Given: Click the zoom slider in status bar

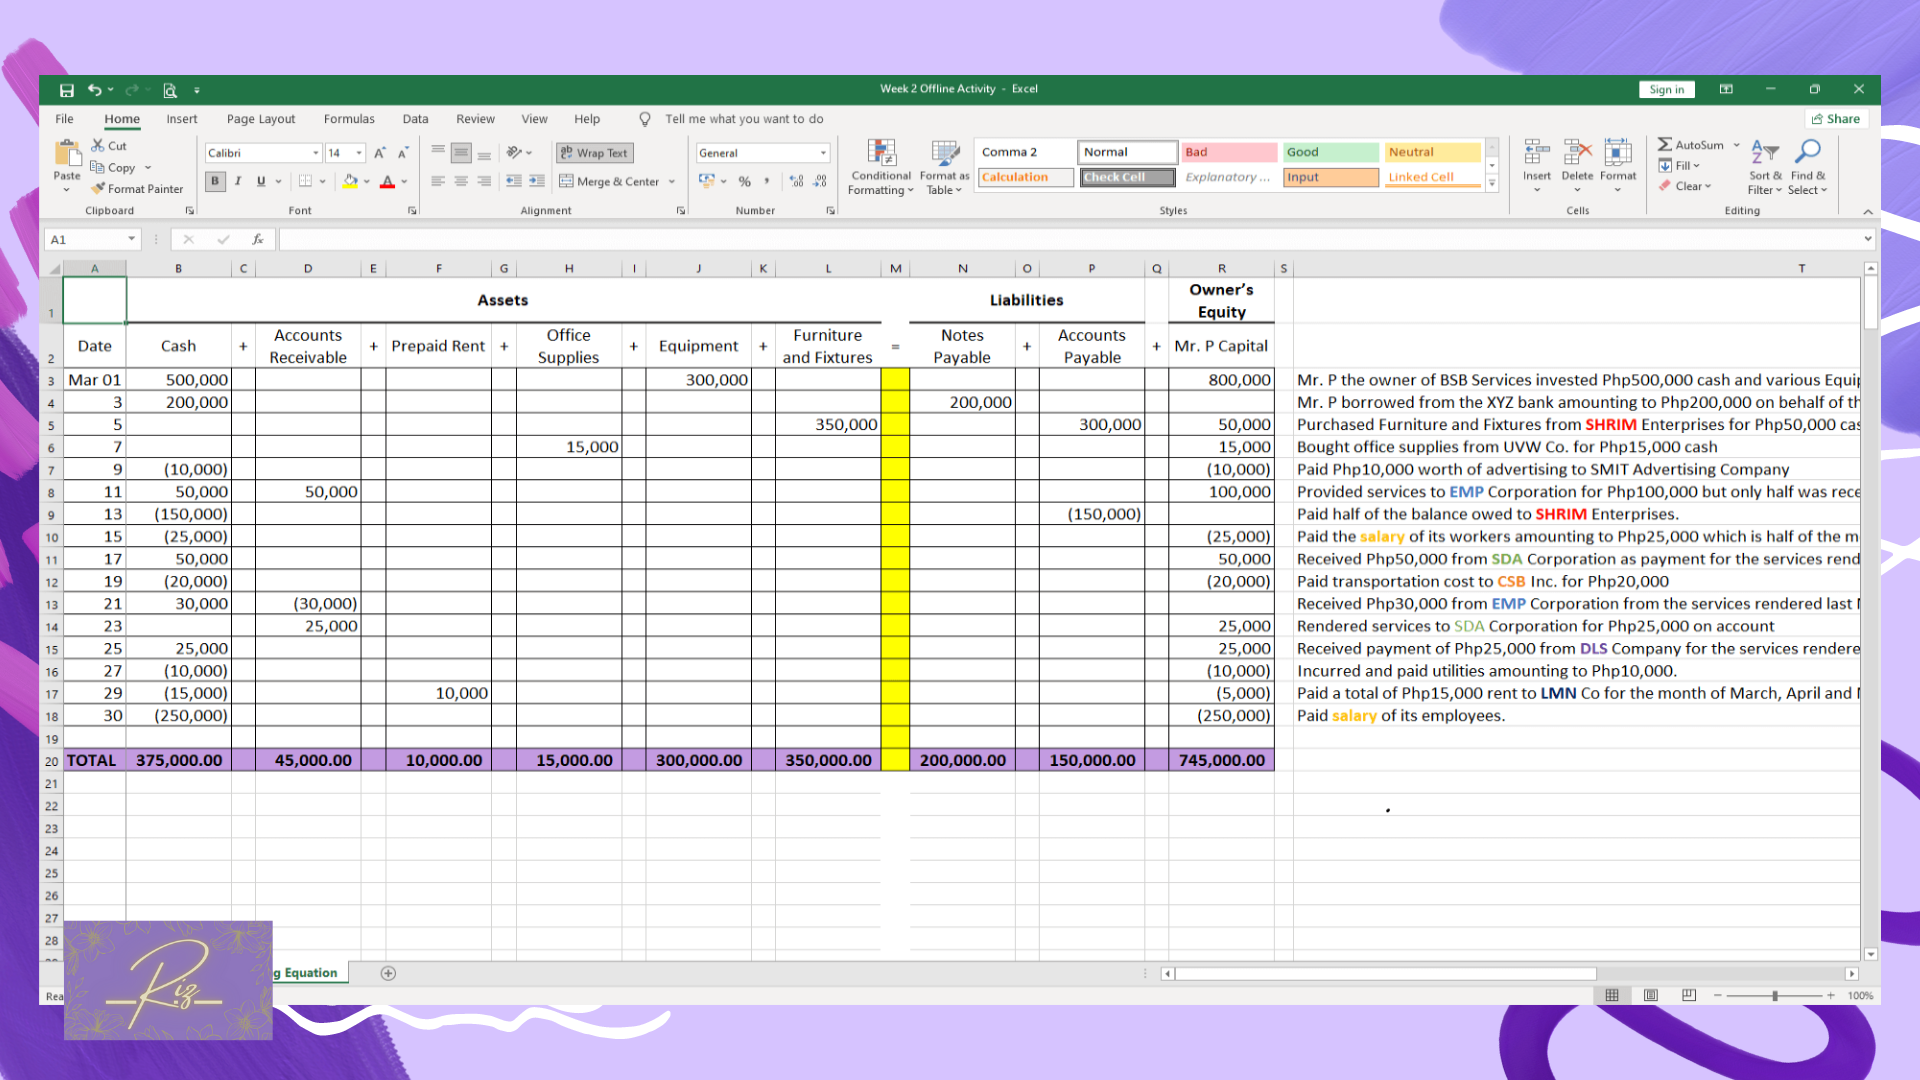Looking at the screenshot, I should pyautogui.click(x=1775, y=996).
